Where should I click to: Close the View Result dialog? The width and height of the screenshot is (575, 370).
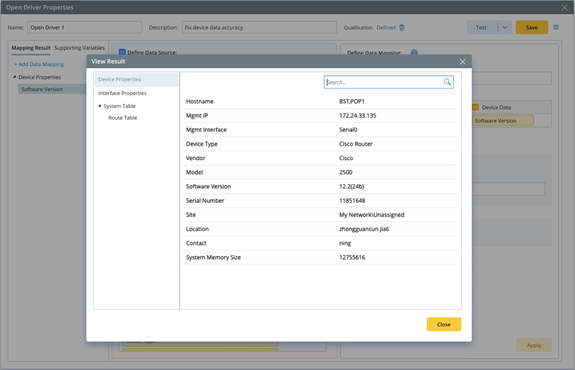(x=462, y=62)
